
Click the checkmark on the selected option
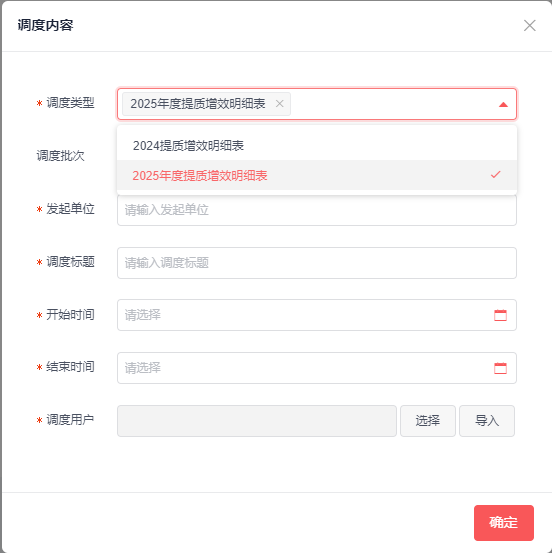pyautogui.click(x=496, y=174)
